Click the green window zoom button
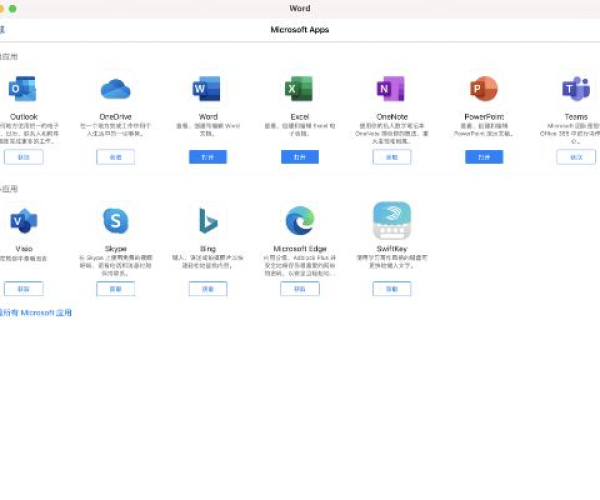Image resolution: width=600 pixels, height=500 pixels. click(13, 8)
